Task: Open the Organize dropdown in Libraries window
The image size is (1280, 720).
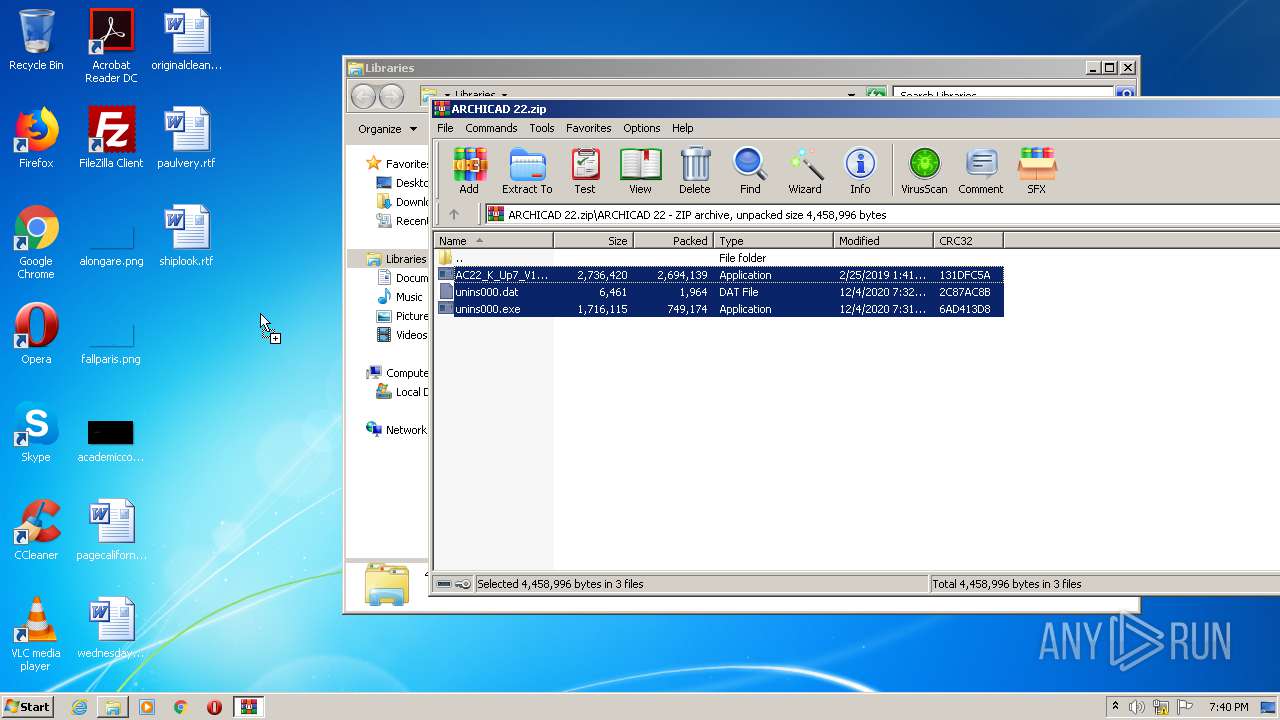Action: pos(388,129)
